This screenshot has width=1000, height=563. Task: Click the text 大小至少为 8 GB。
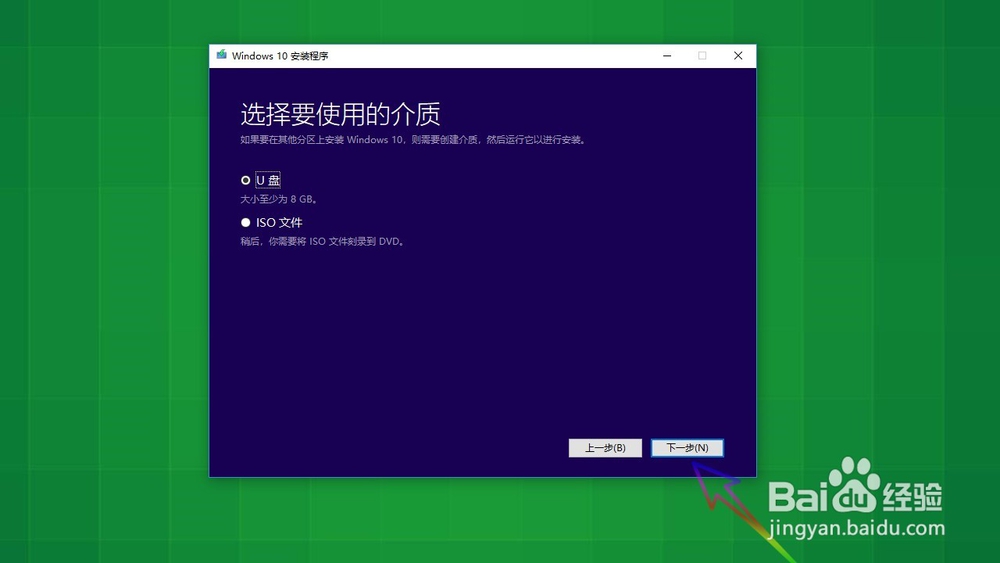pyautogui.click(x=279, y=200)
